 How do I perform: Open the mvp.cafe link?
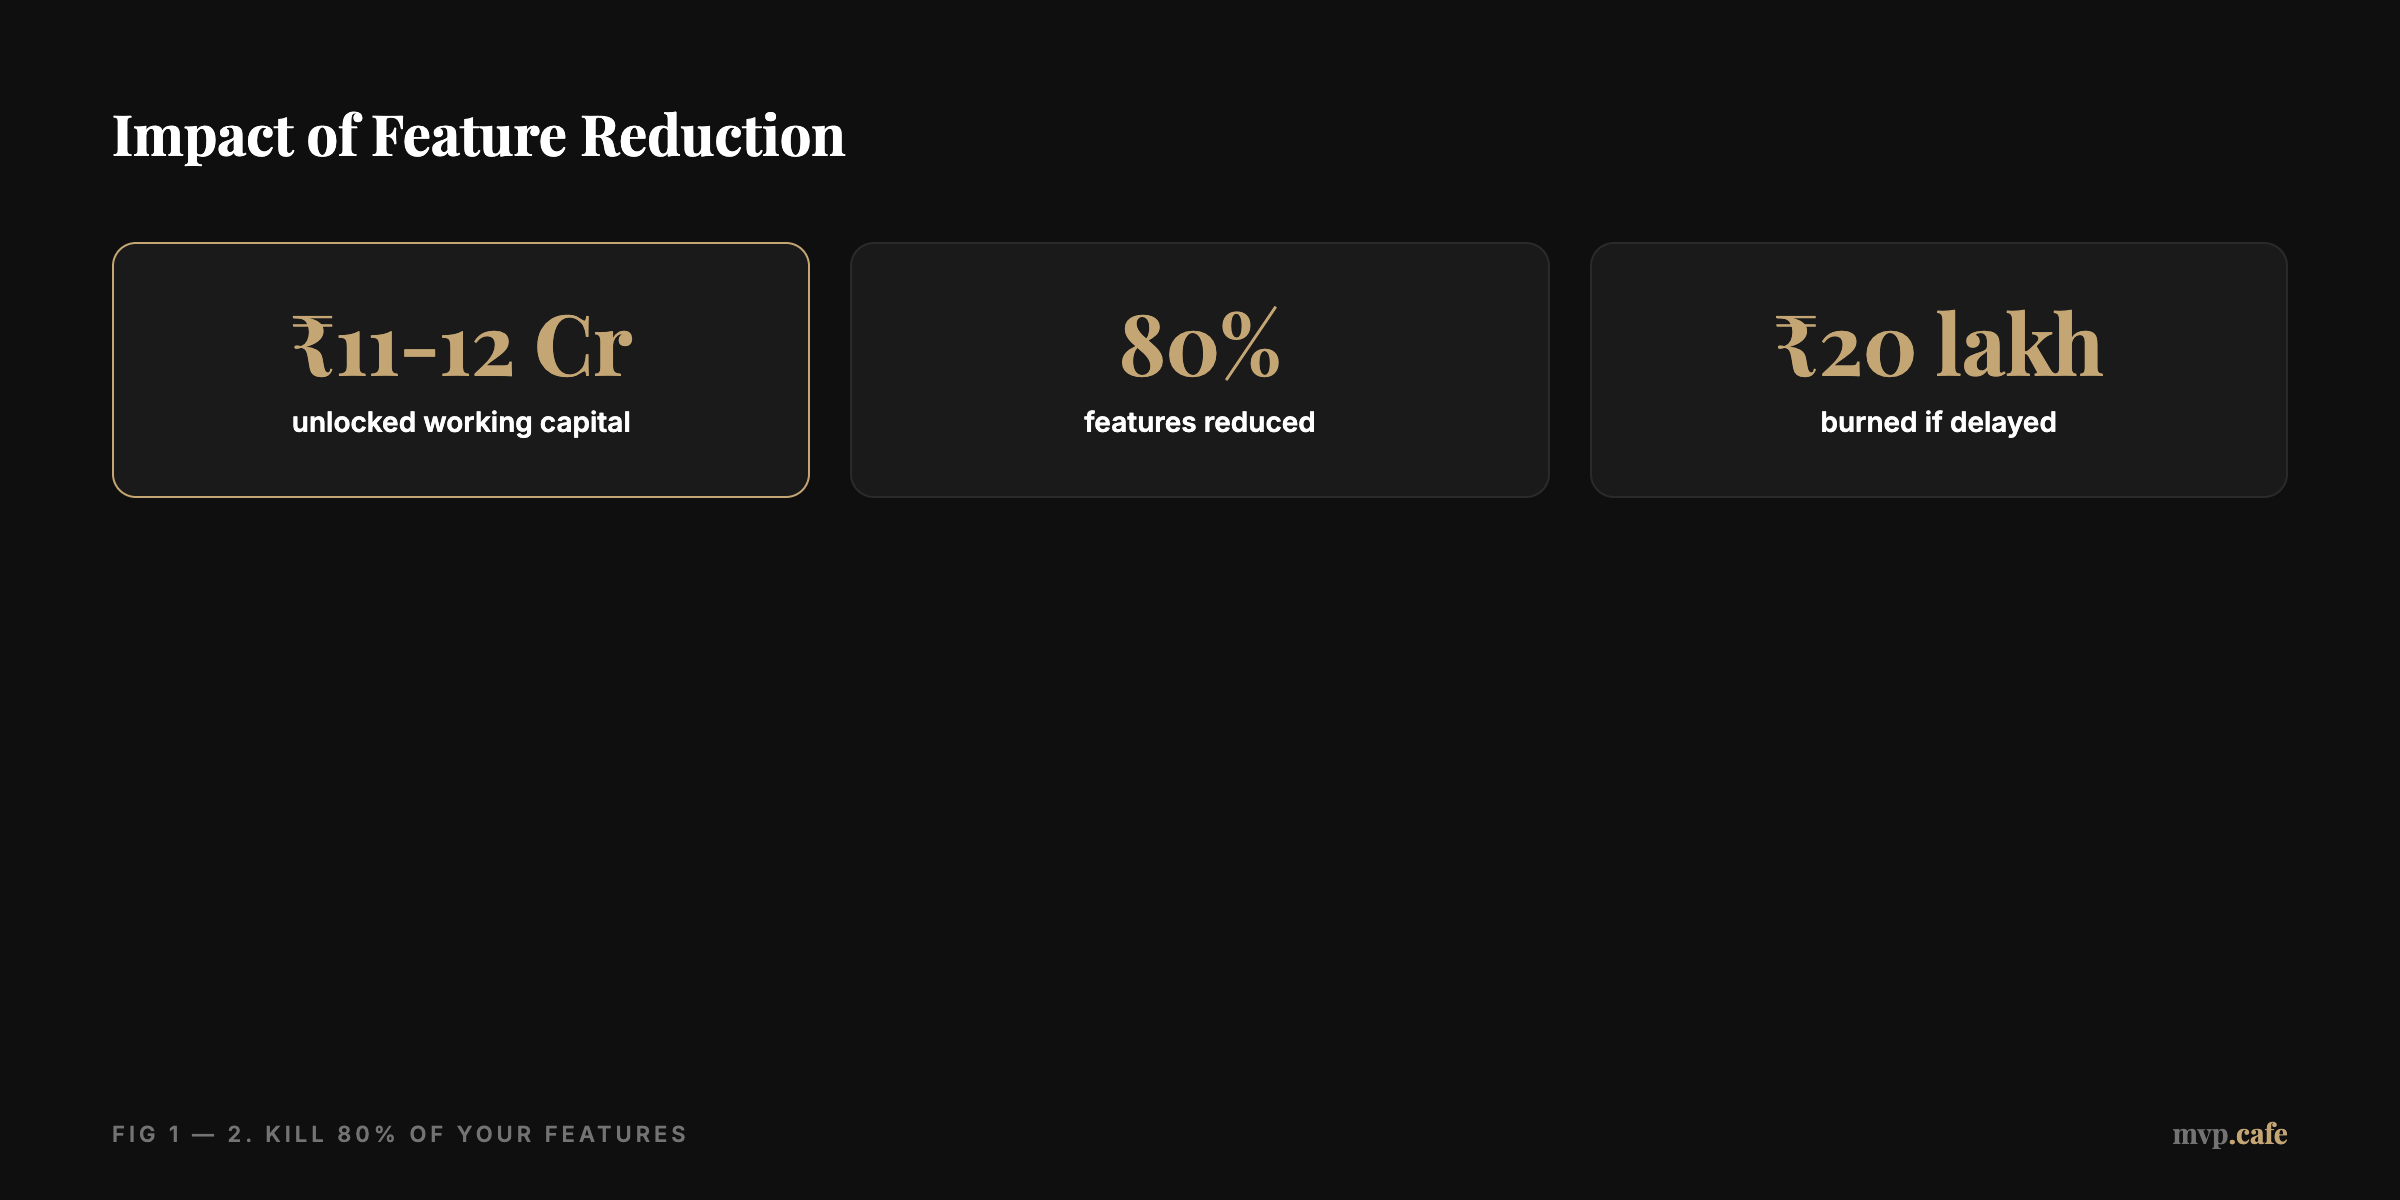[x=2229, y=1134]
